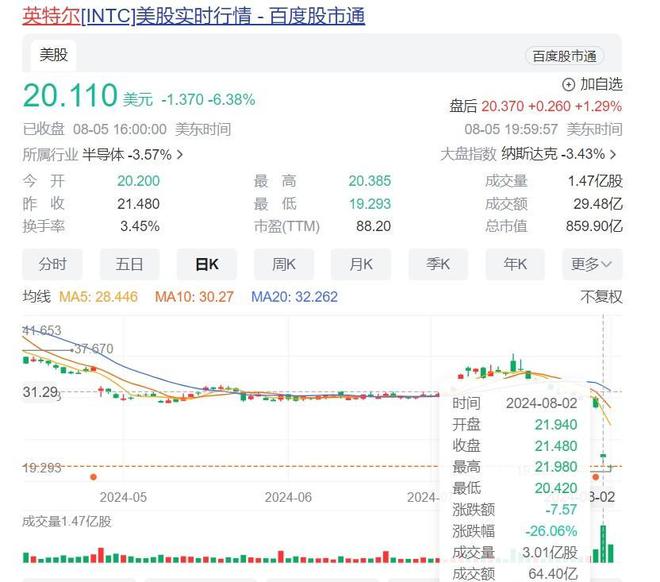660x582 pixels.
Task: Click the plus icon beside 加自选
Action: tap(568, 85)
